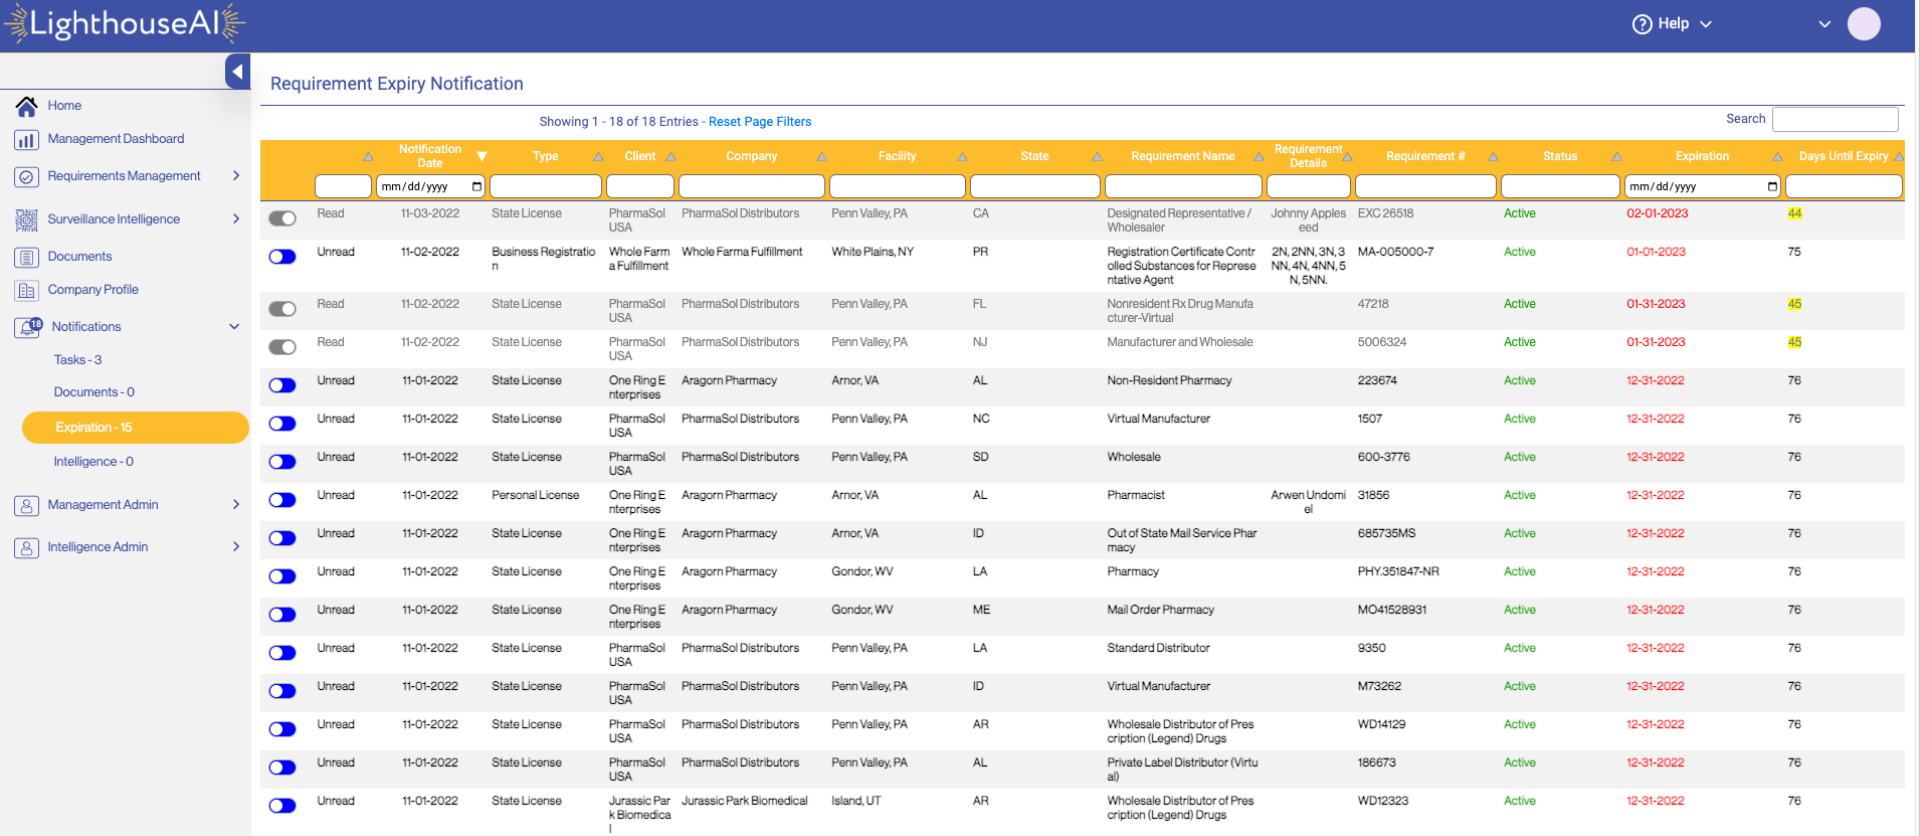Image resolution: width=1920 pixels, height=836 pixels.
Task: Click the Help text button
Action: tap(1673, 24)
